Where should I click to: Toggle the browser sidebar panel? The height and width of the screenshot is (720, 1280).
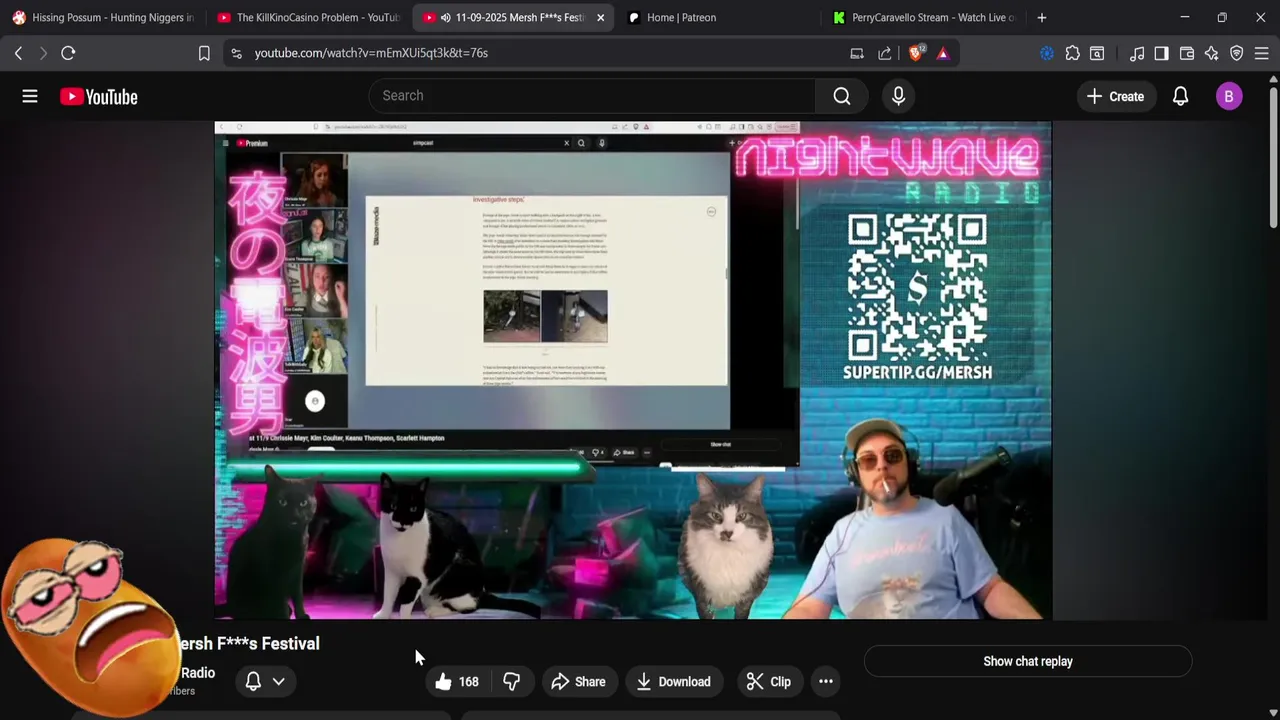pyautogui.click(x=1161, y=53)
